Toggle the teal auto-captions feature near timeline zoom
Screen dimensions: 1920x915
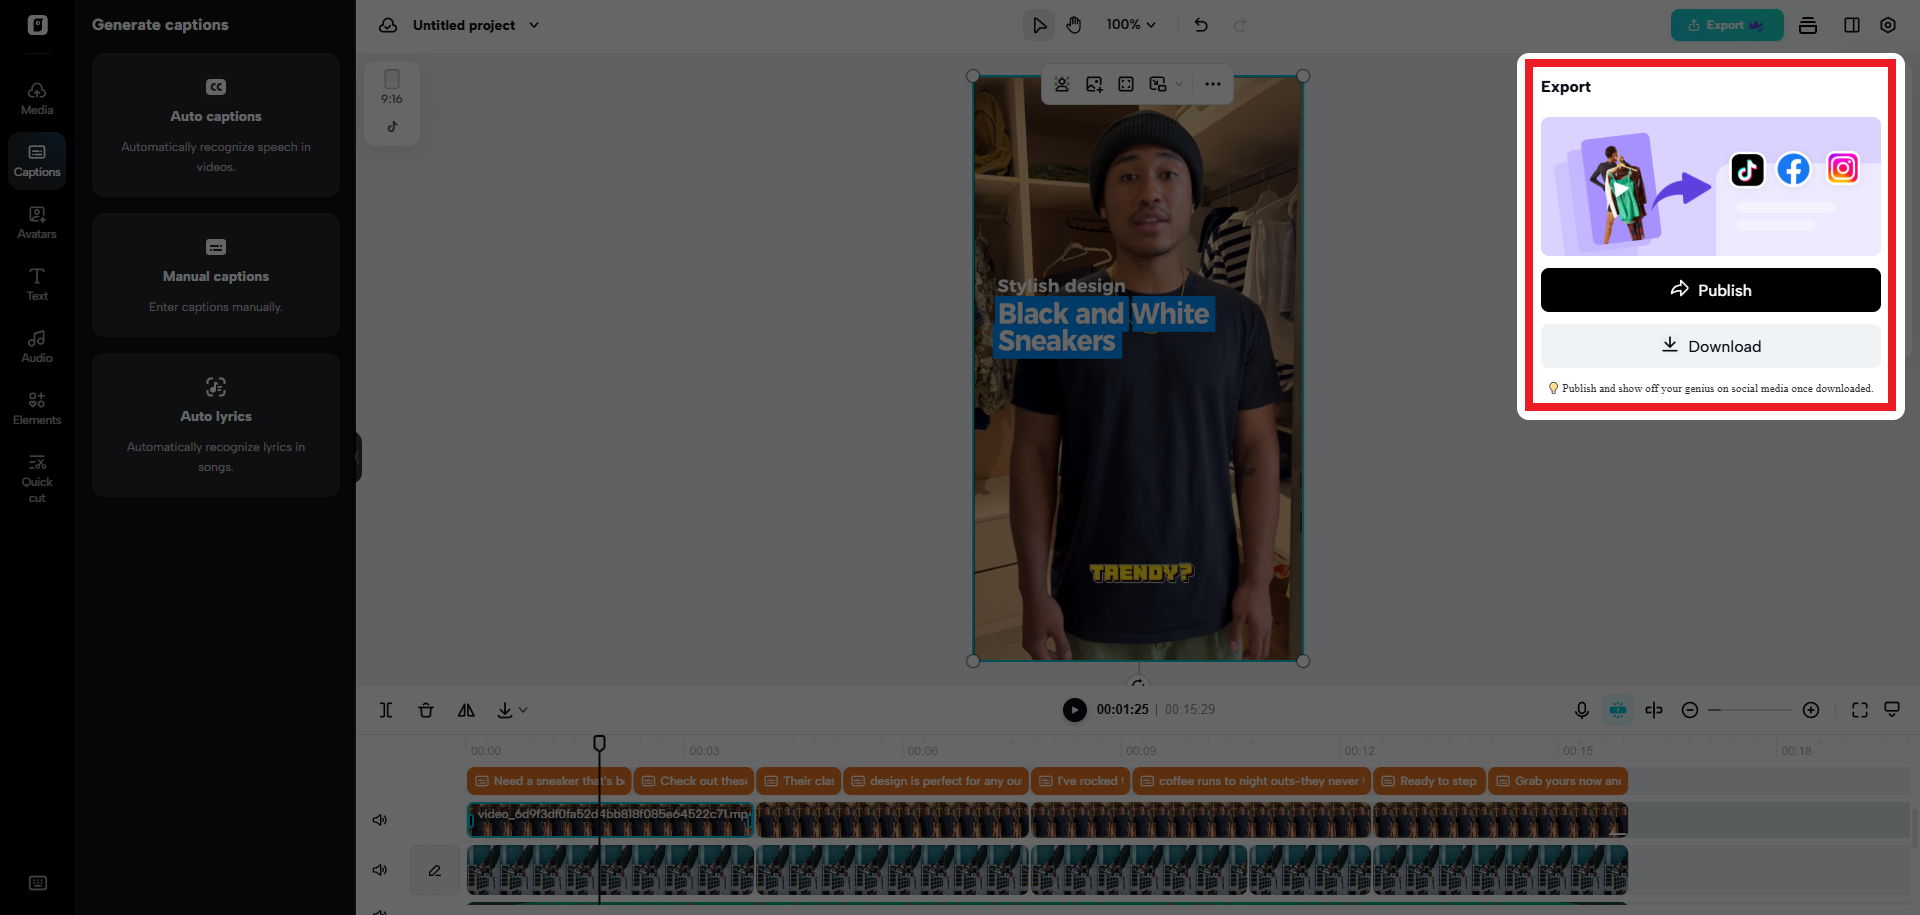[x=1618, y=710]
